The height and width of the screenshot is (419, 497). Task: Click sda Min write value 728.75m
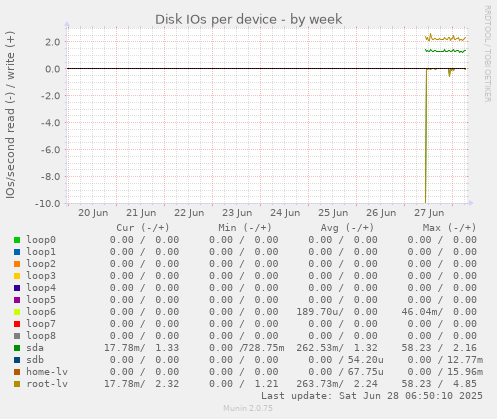coord(263,348)
